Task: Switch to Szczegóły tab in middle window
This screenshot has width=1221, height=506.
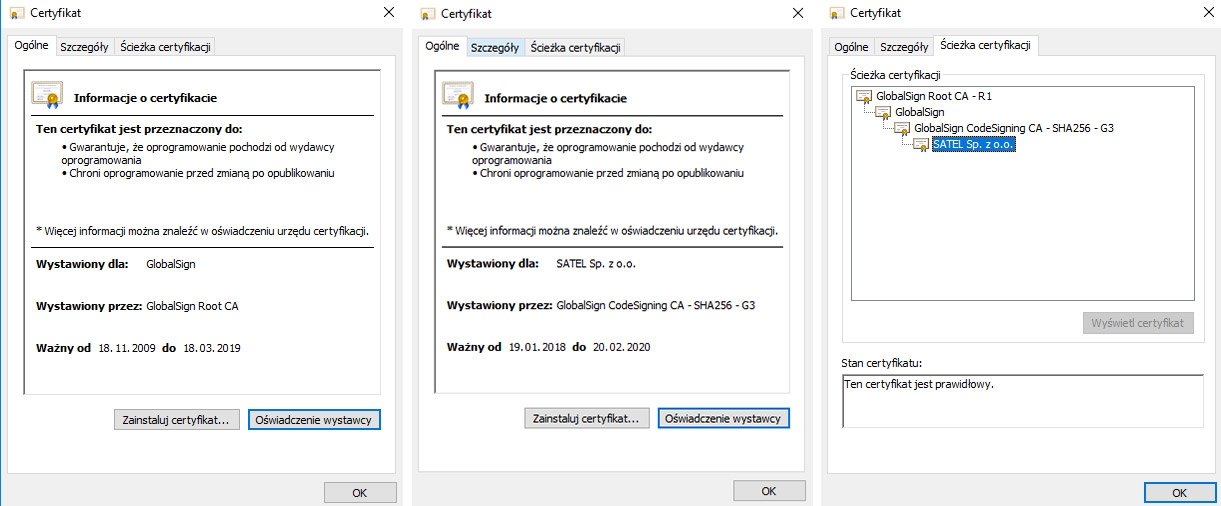Action: [495, 47]
